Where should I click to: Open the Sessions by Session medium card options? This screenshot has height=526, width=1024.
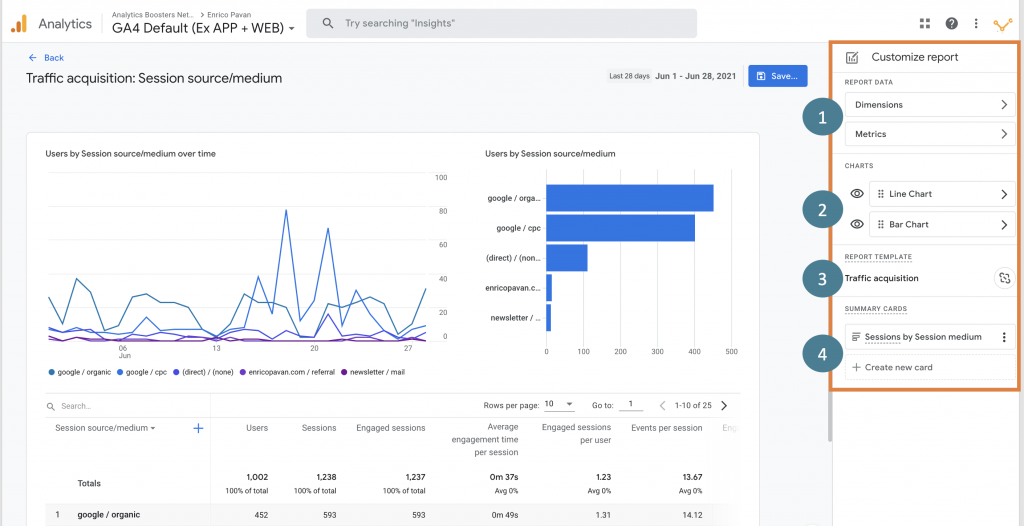[x=1004, y=337]
